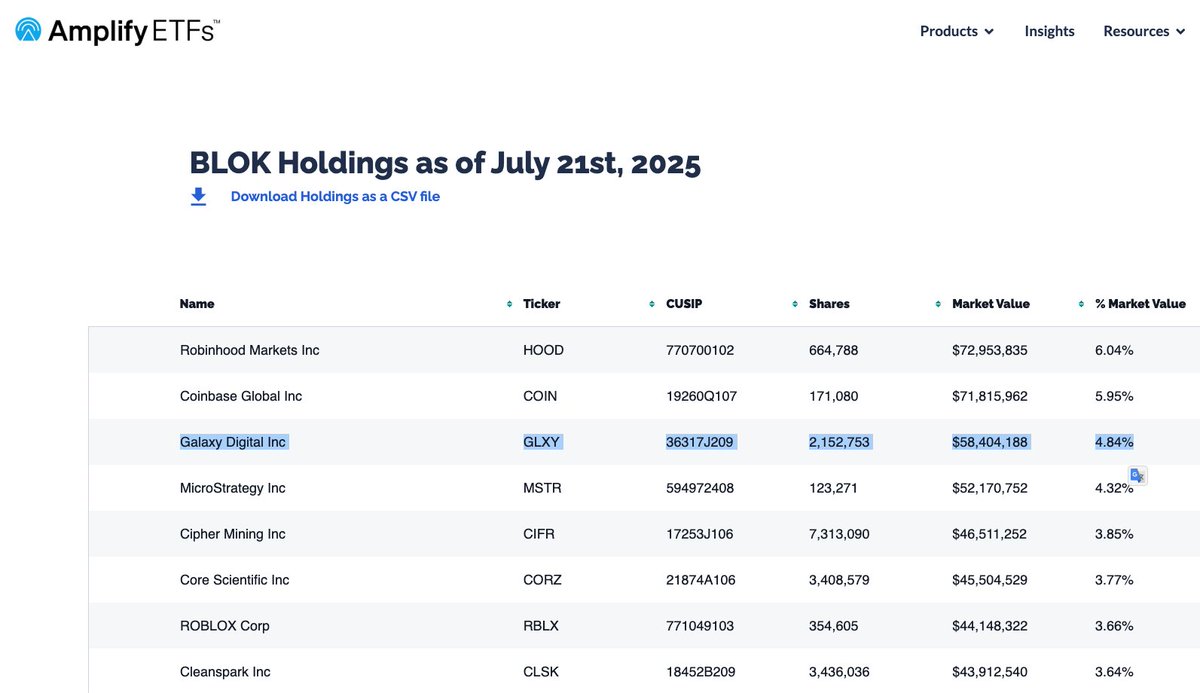Click shares value 664,788

click(x=834, y=350)
